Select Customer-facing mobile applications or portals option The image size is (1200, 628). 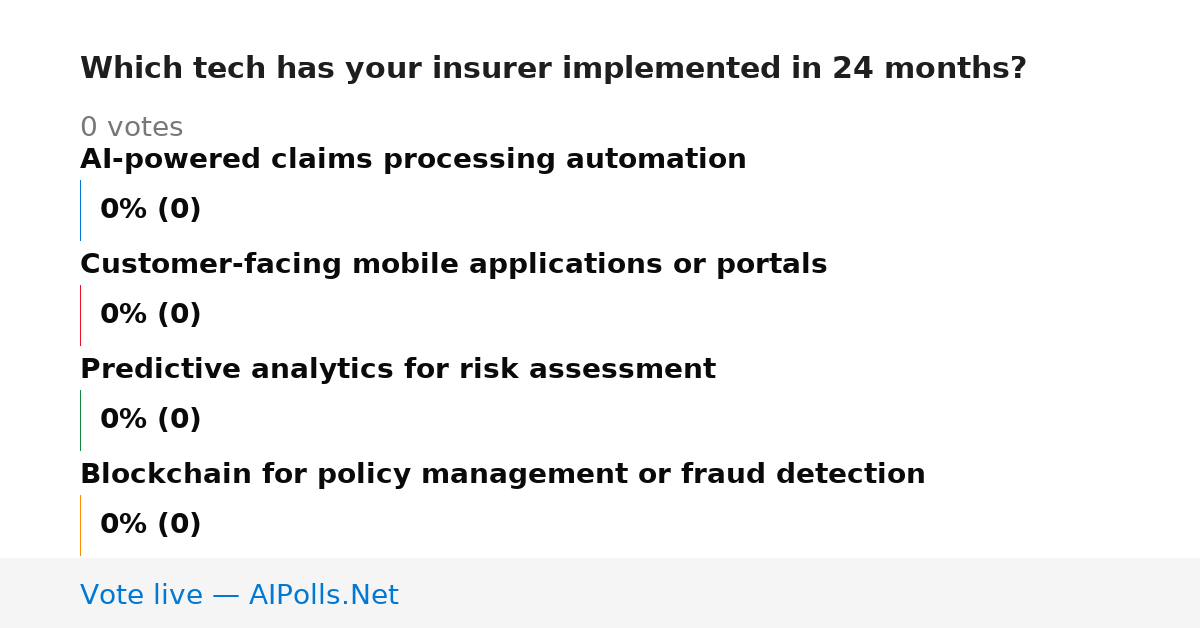[453, 265]
